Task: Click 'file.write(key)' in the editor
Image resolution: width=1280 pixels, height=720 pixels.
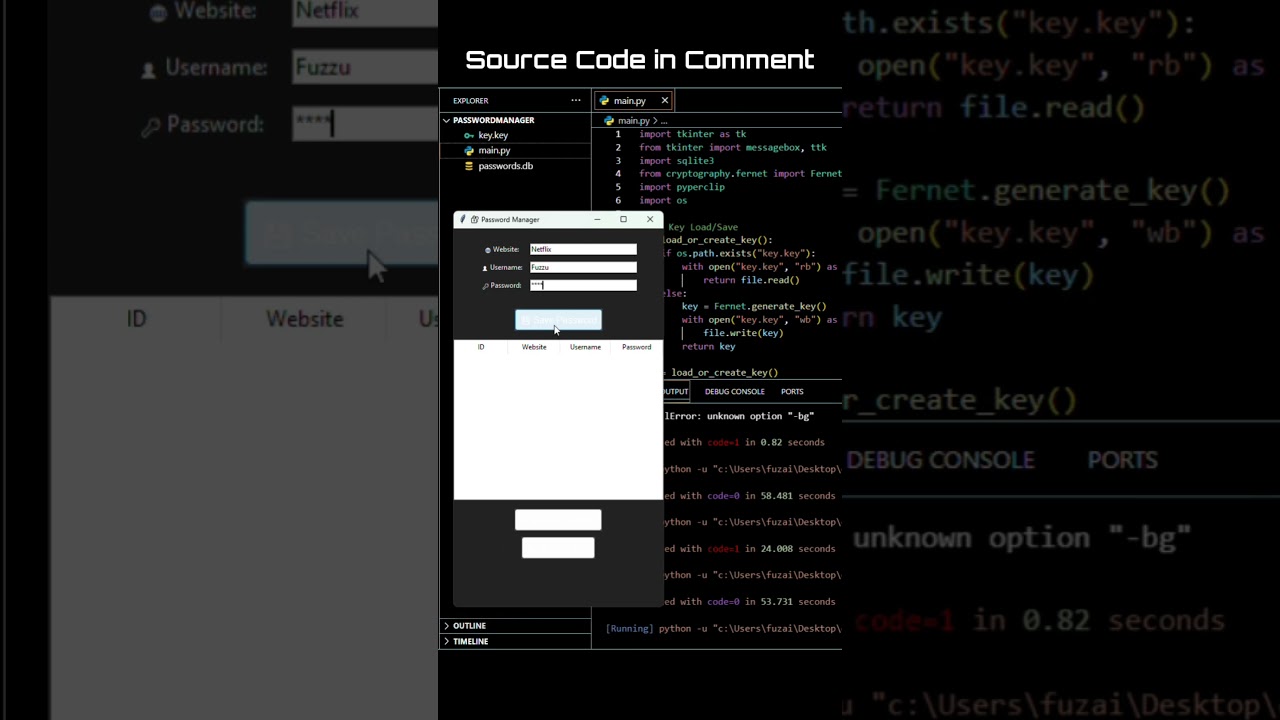Action: click(x=743, y=333)
